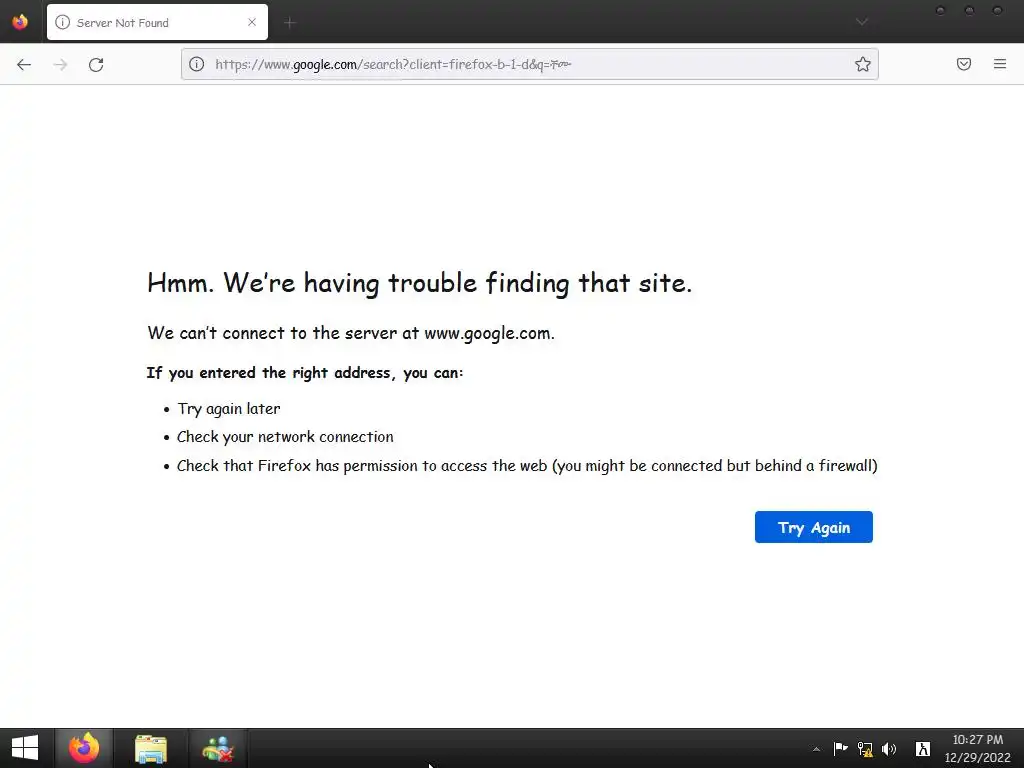
Task: Click the Try Again button
Action: pyautogui.click(x=814, y=527)
